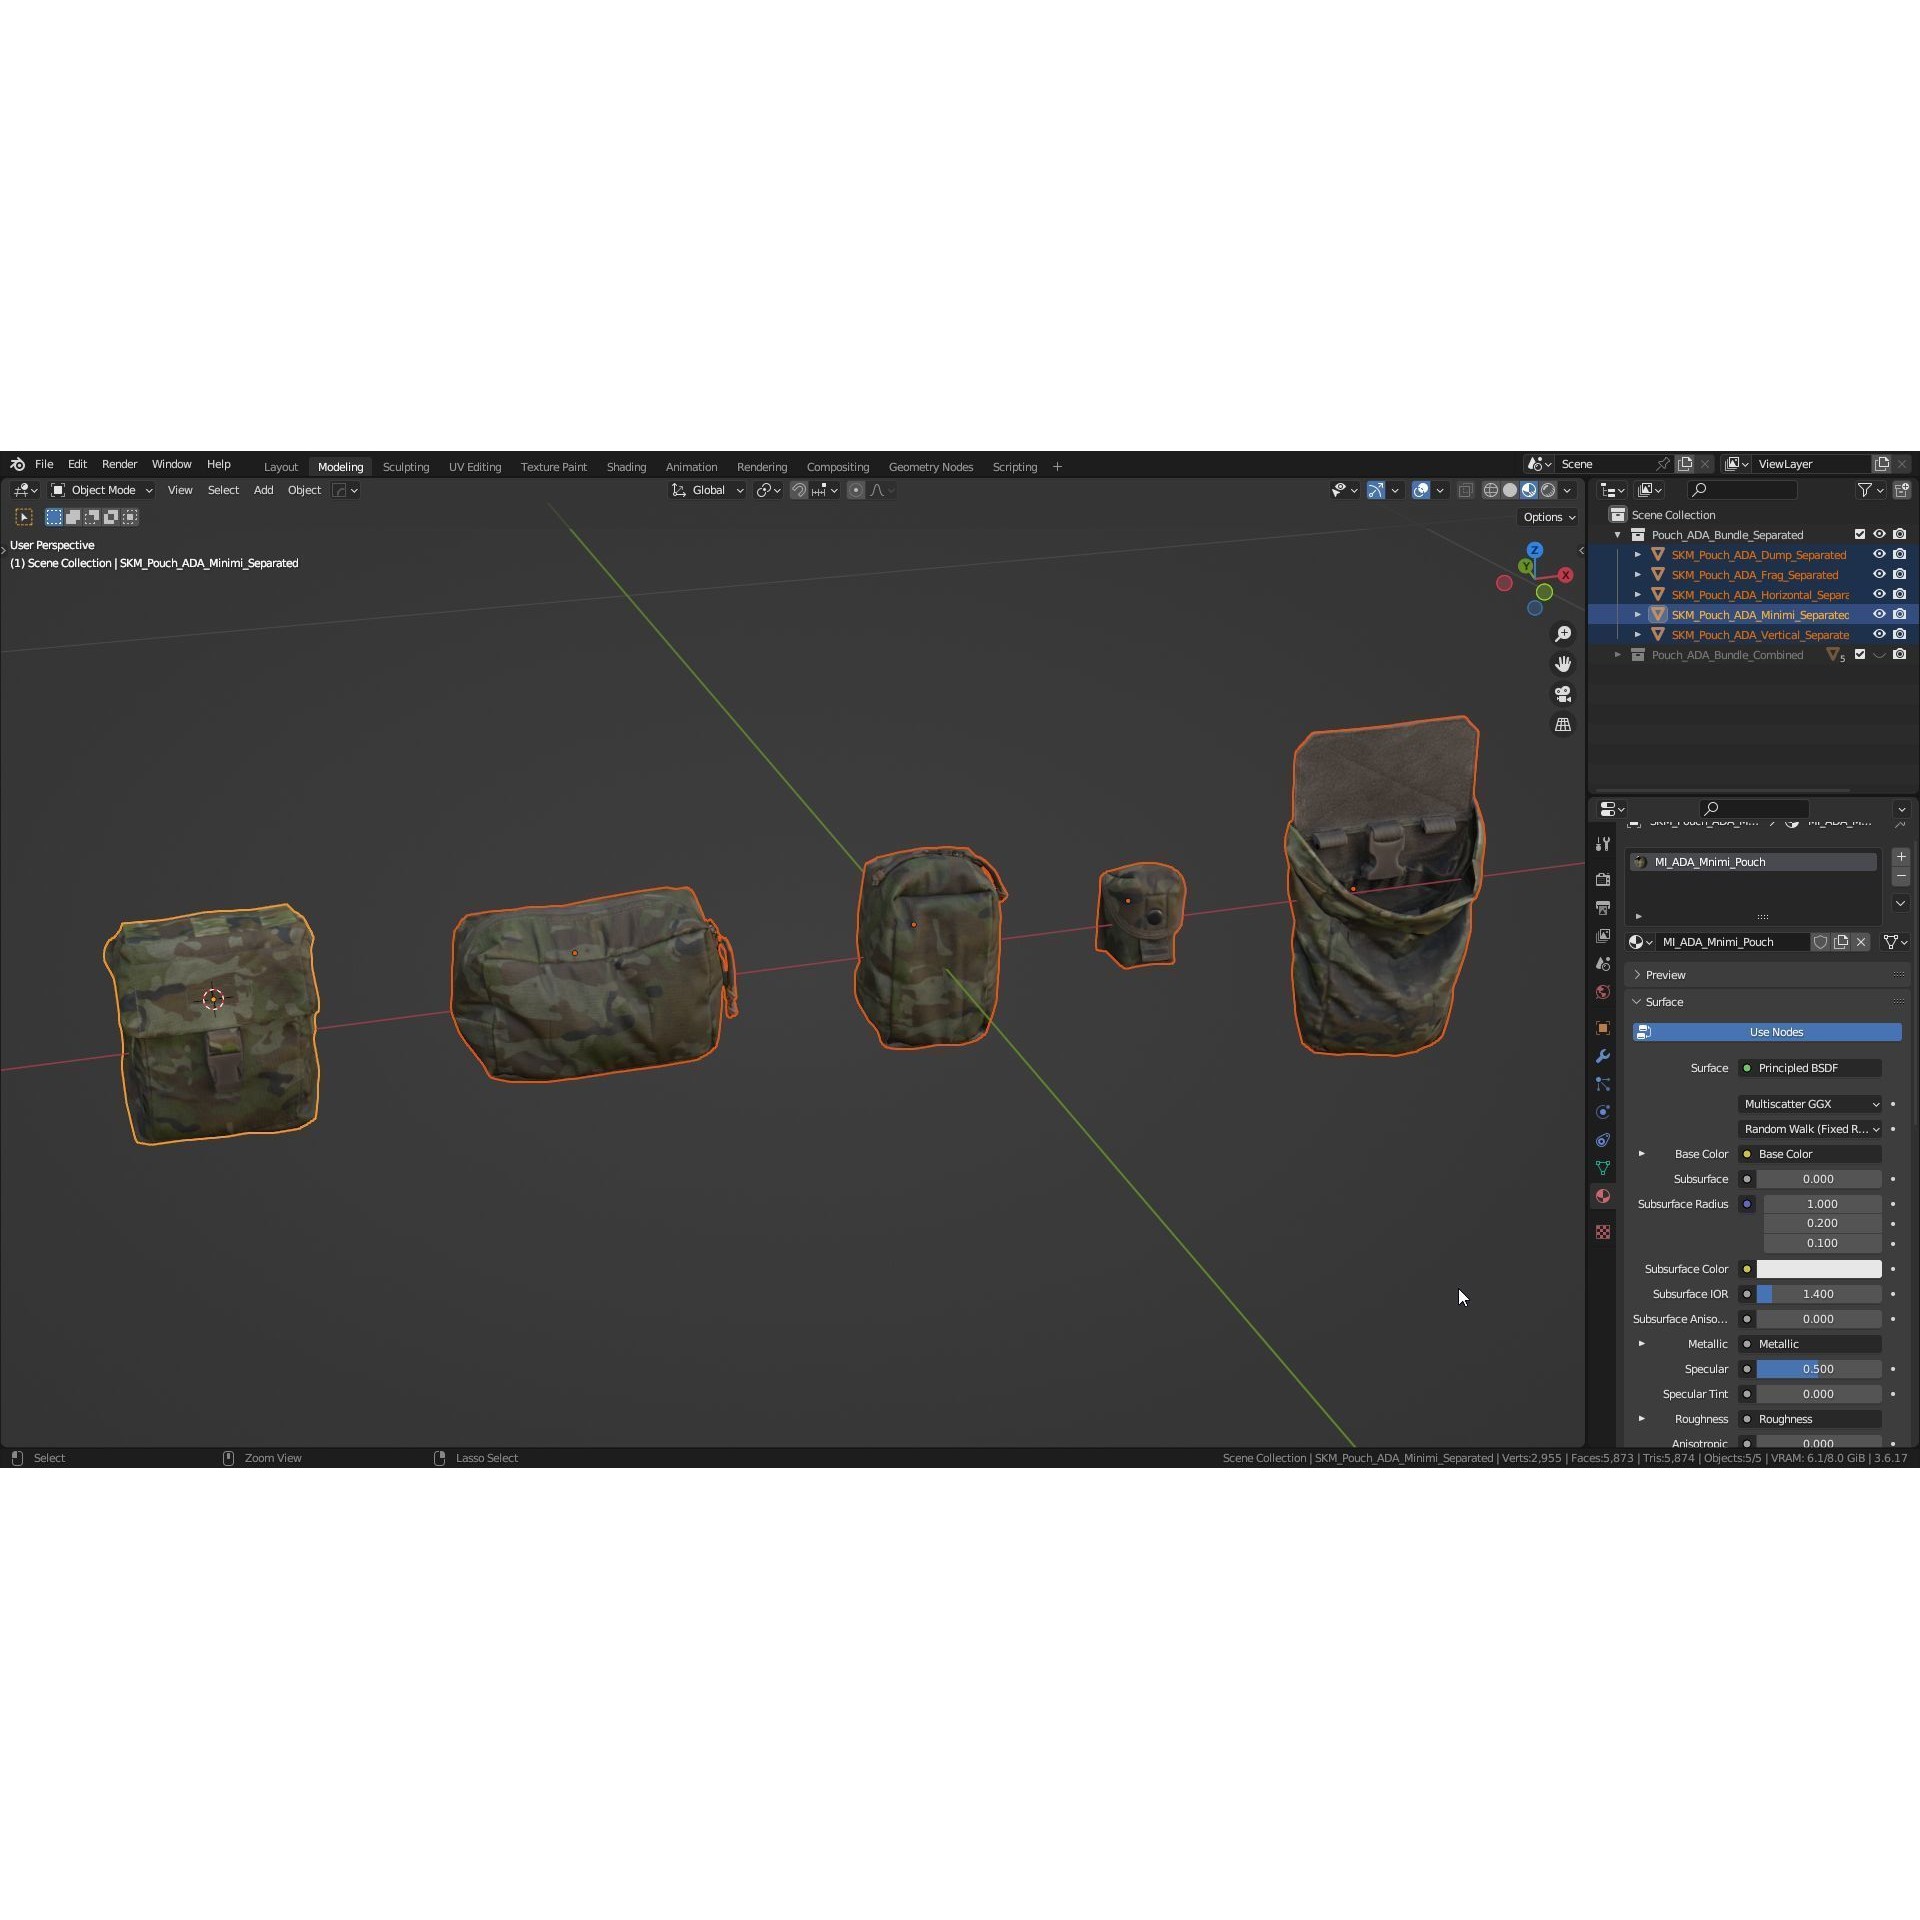Open the Render menu
1920x1920 pixels.
click(x=120, y=464)
